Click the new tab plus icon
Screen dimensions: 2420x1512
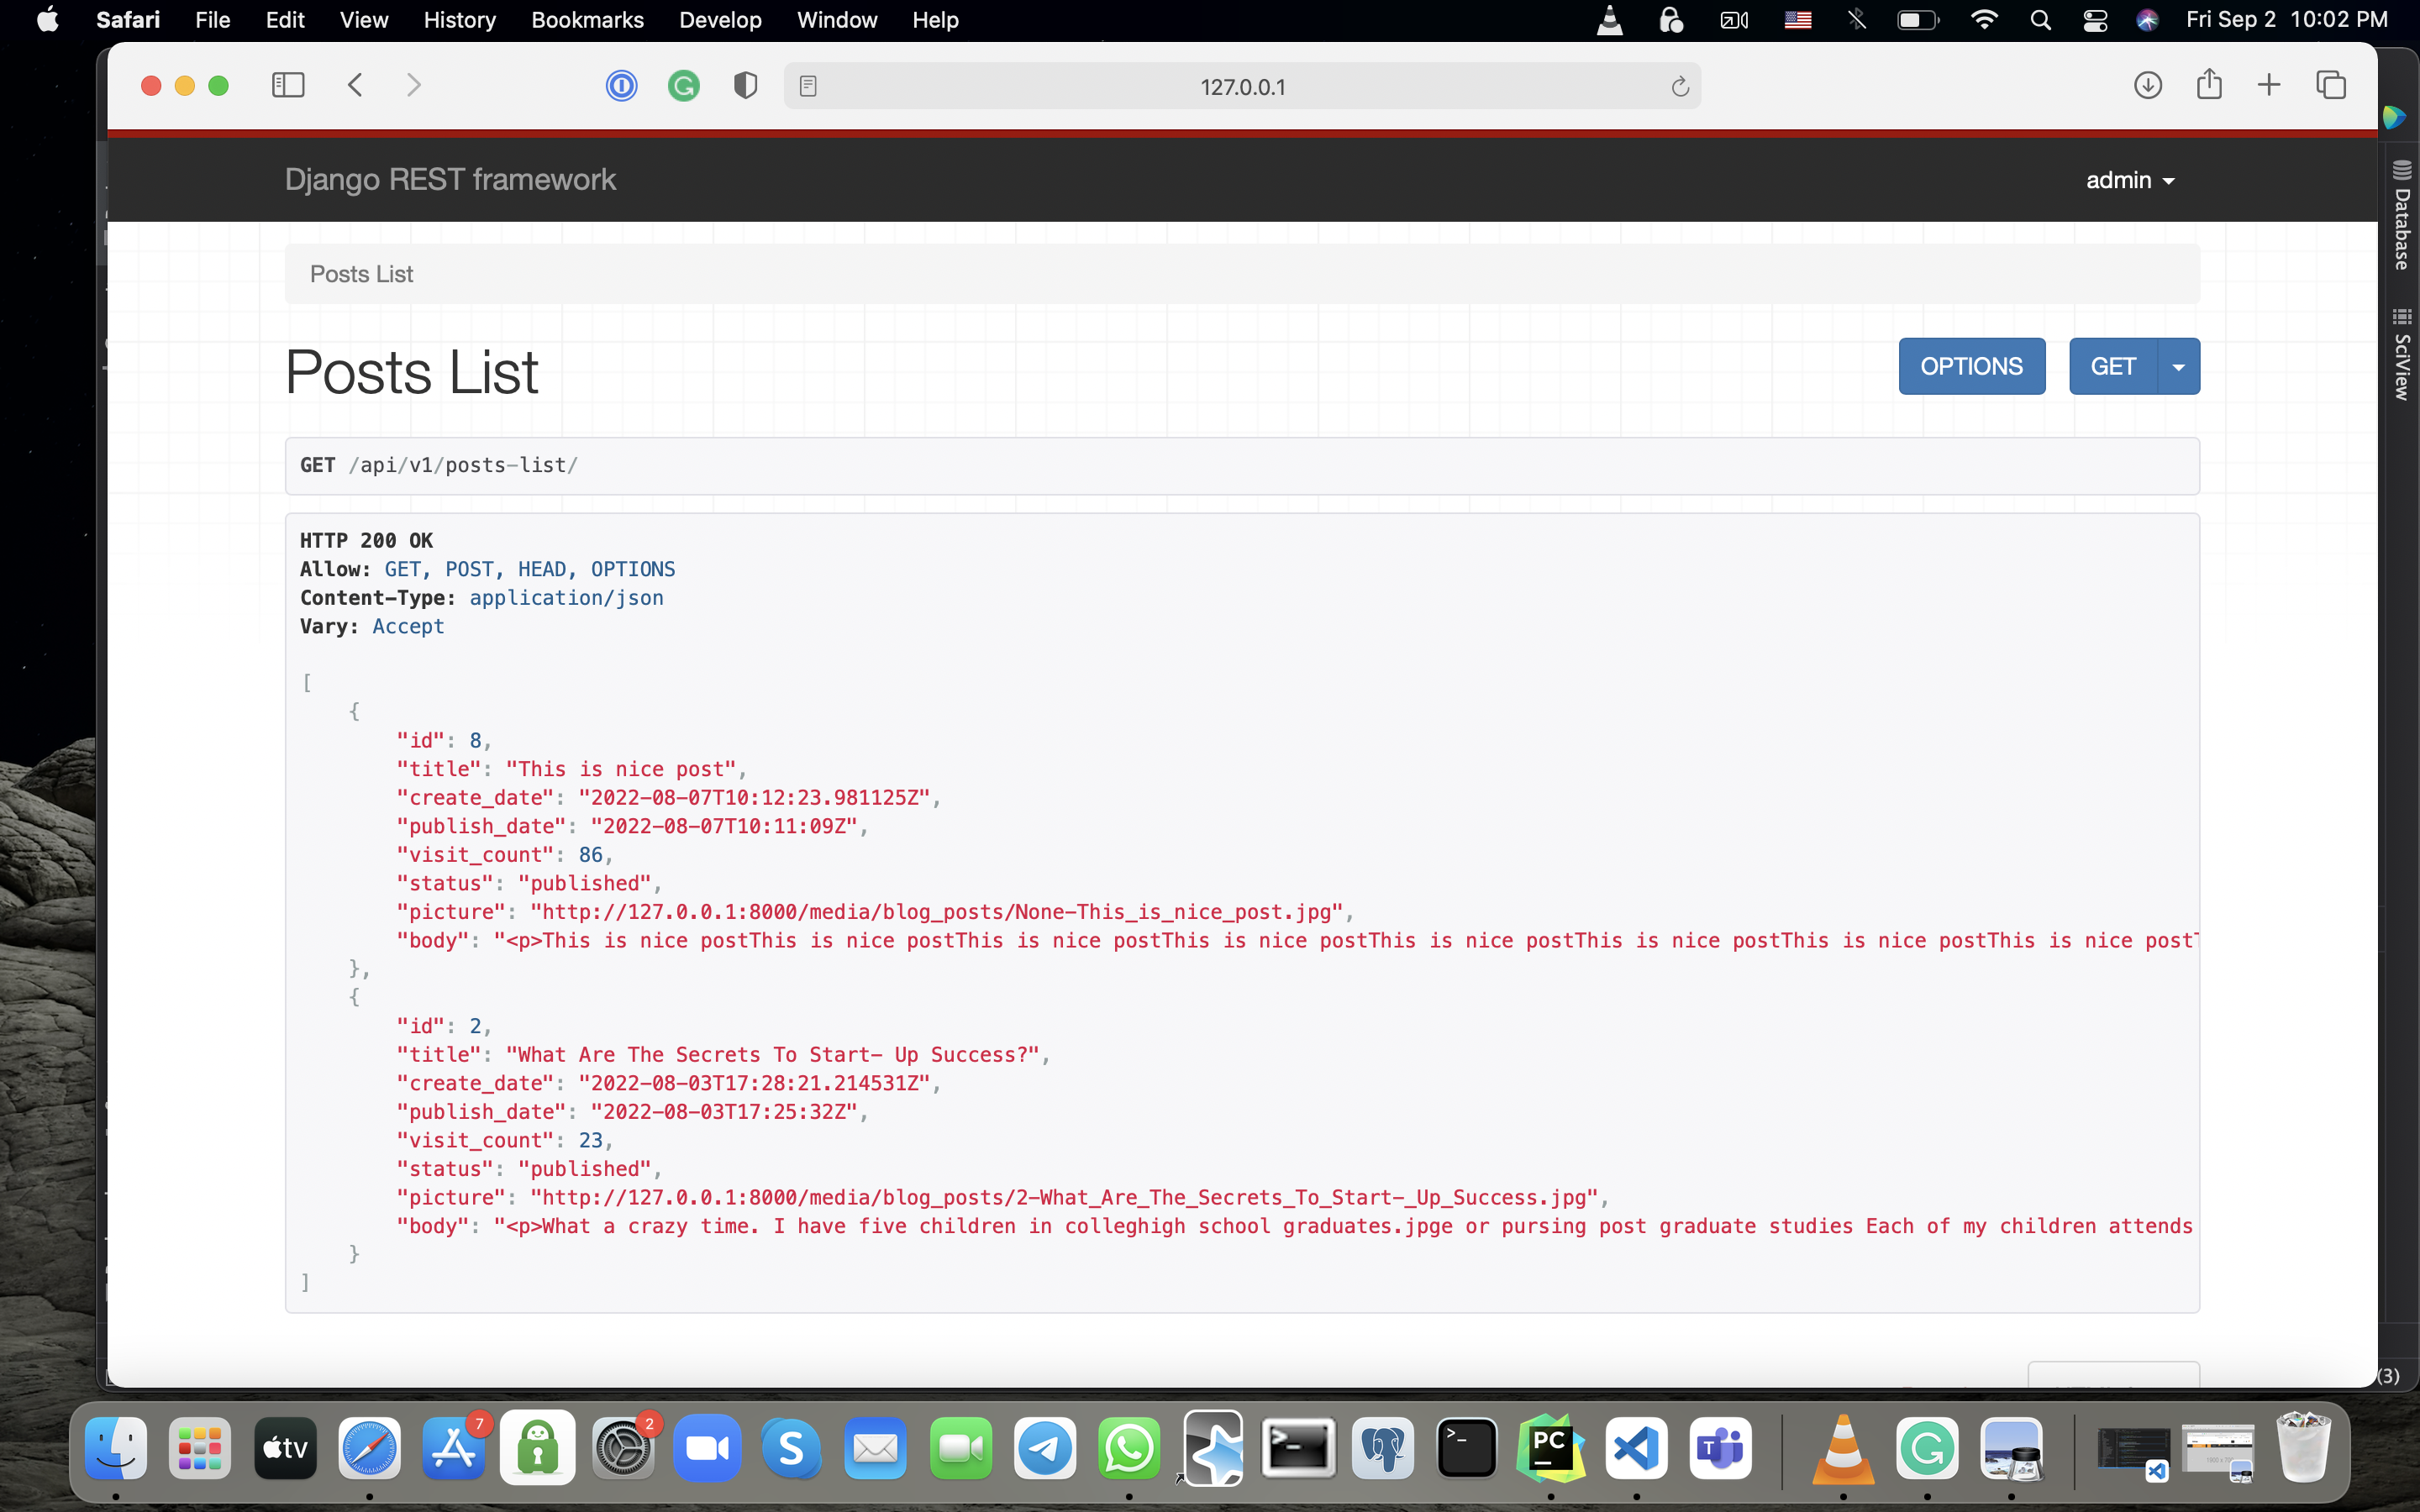coord(2269,85)
